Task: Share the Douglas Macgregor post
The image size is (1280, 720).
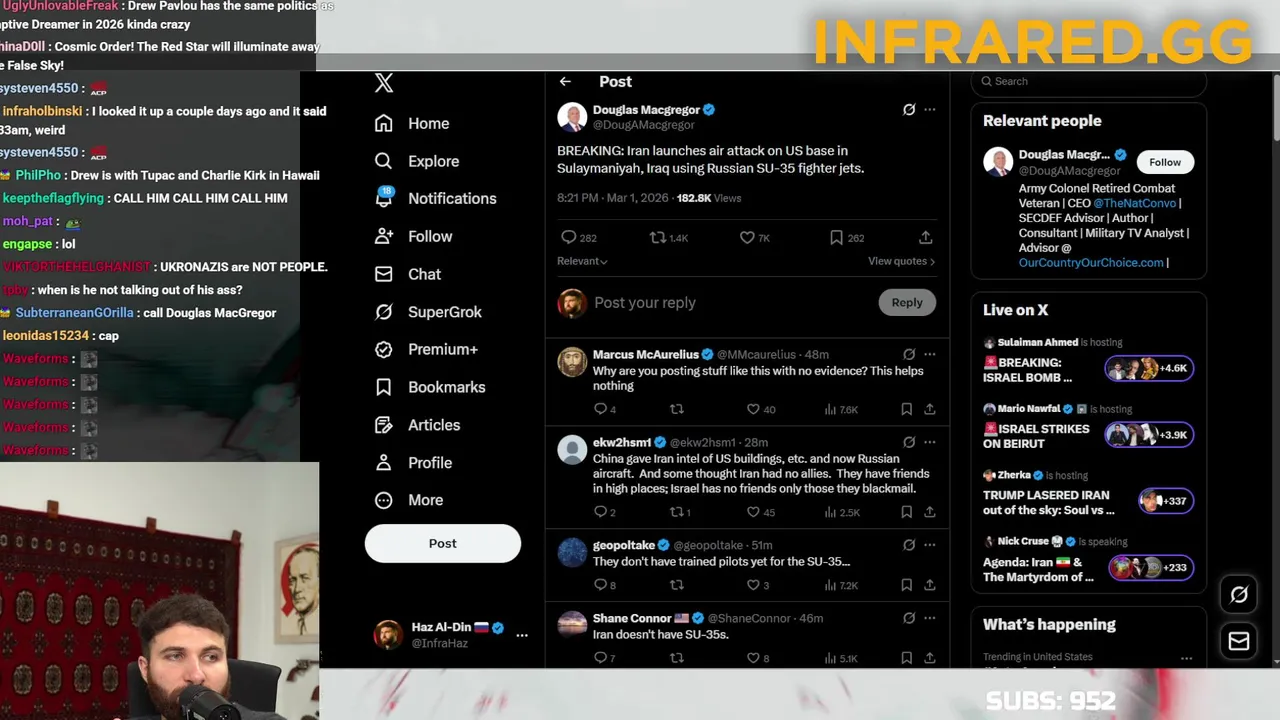Action: [926, 237]
